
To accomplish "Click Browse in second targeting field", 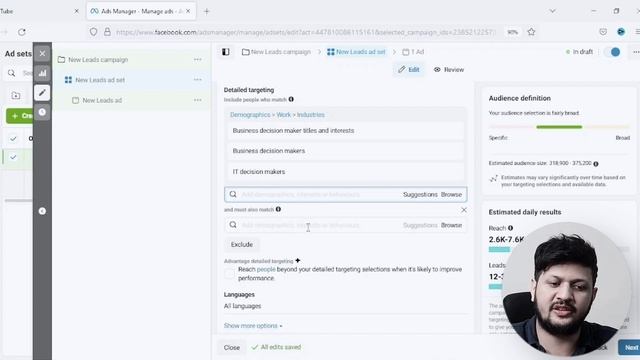I will tap(451, 225).
